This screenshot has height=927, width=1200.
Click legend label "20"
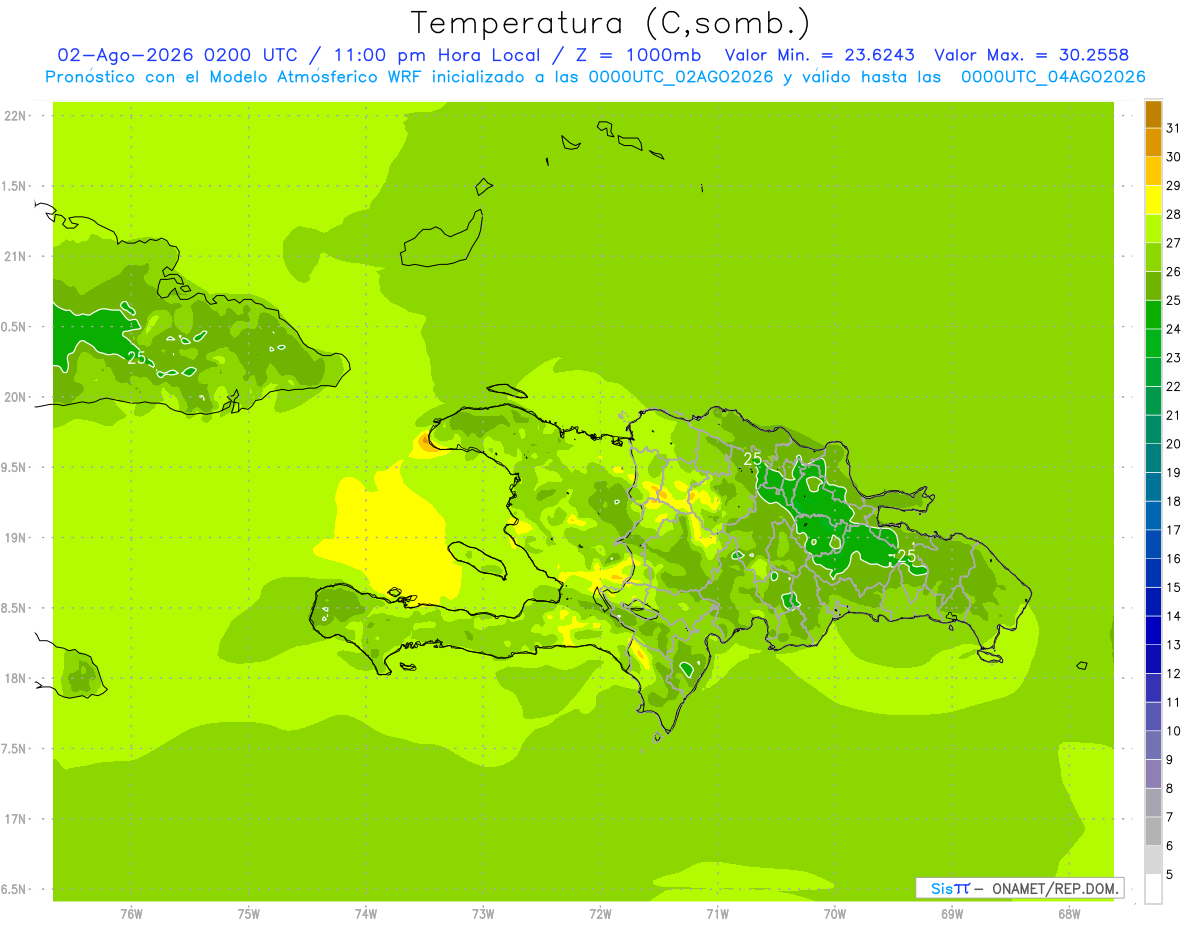click(x=1173, y=444)
